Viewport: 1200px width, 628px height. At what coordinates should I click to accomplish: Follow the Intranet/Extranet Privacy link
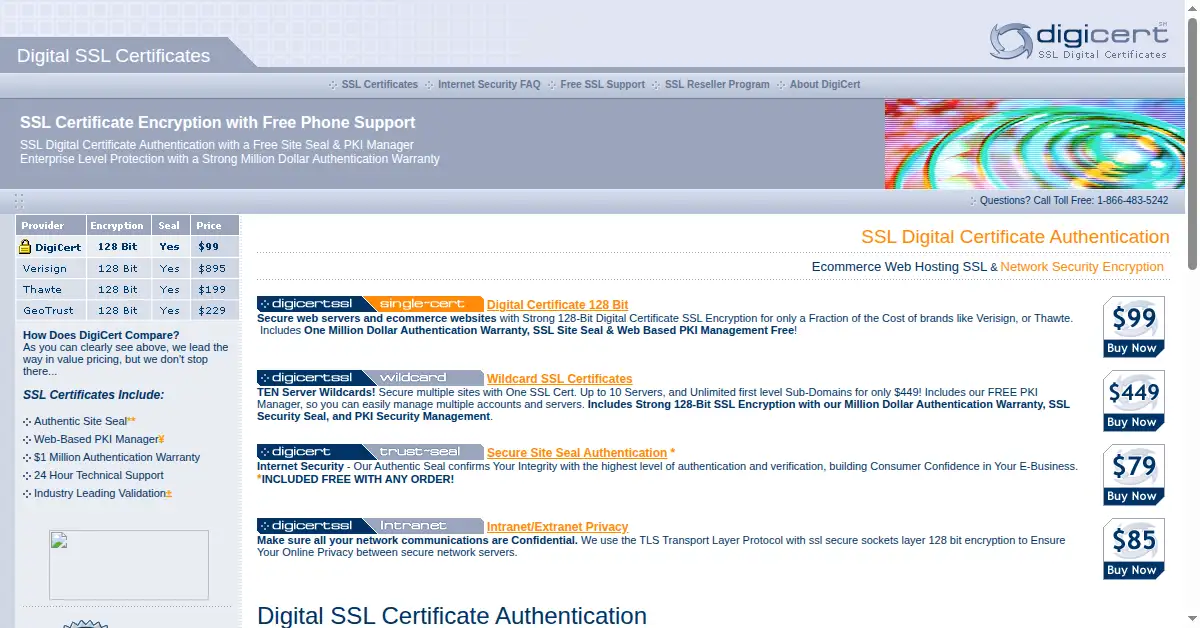pos(558,527)
